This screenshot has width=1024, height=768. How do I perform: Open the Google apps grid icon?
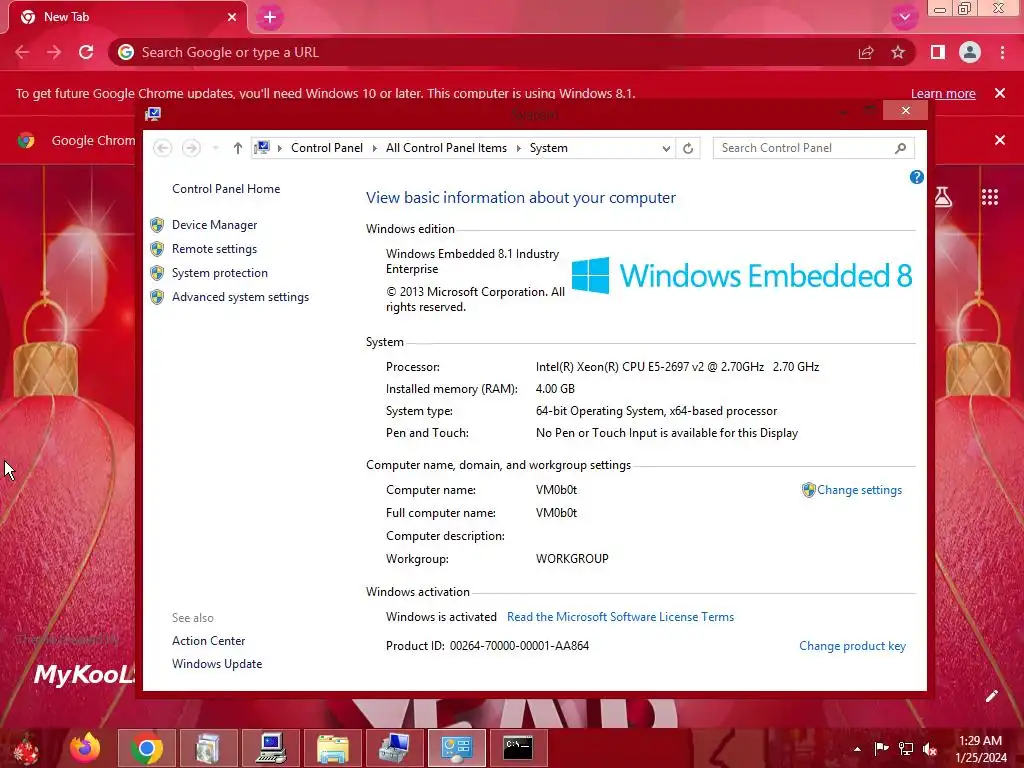point(990,197)
